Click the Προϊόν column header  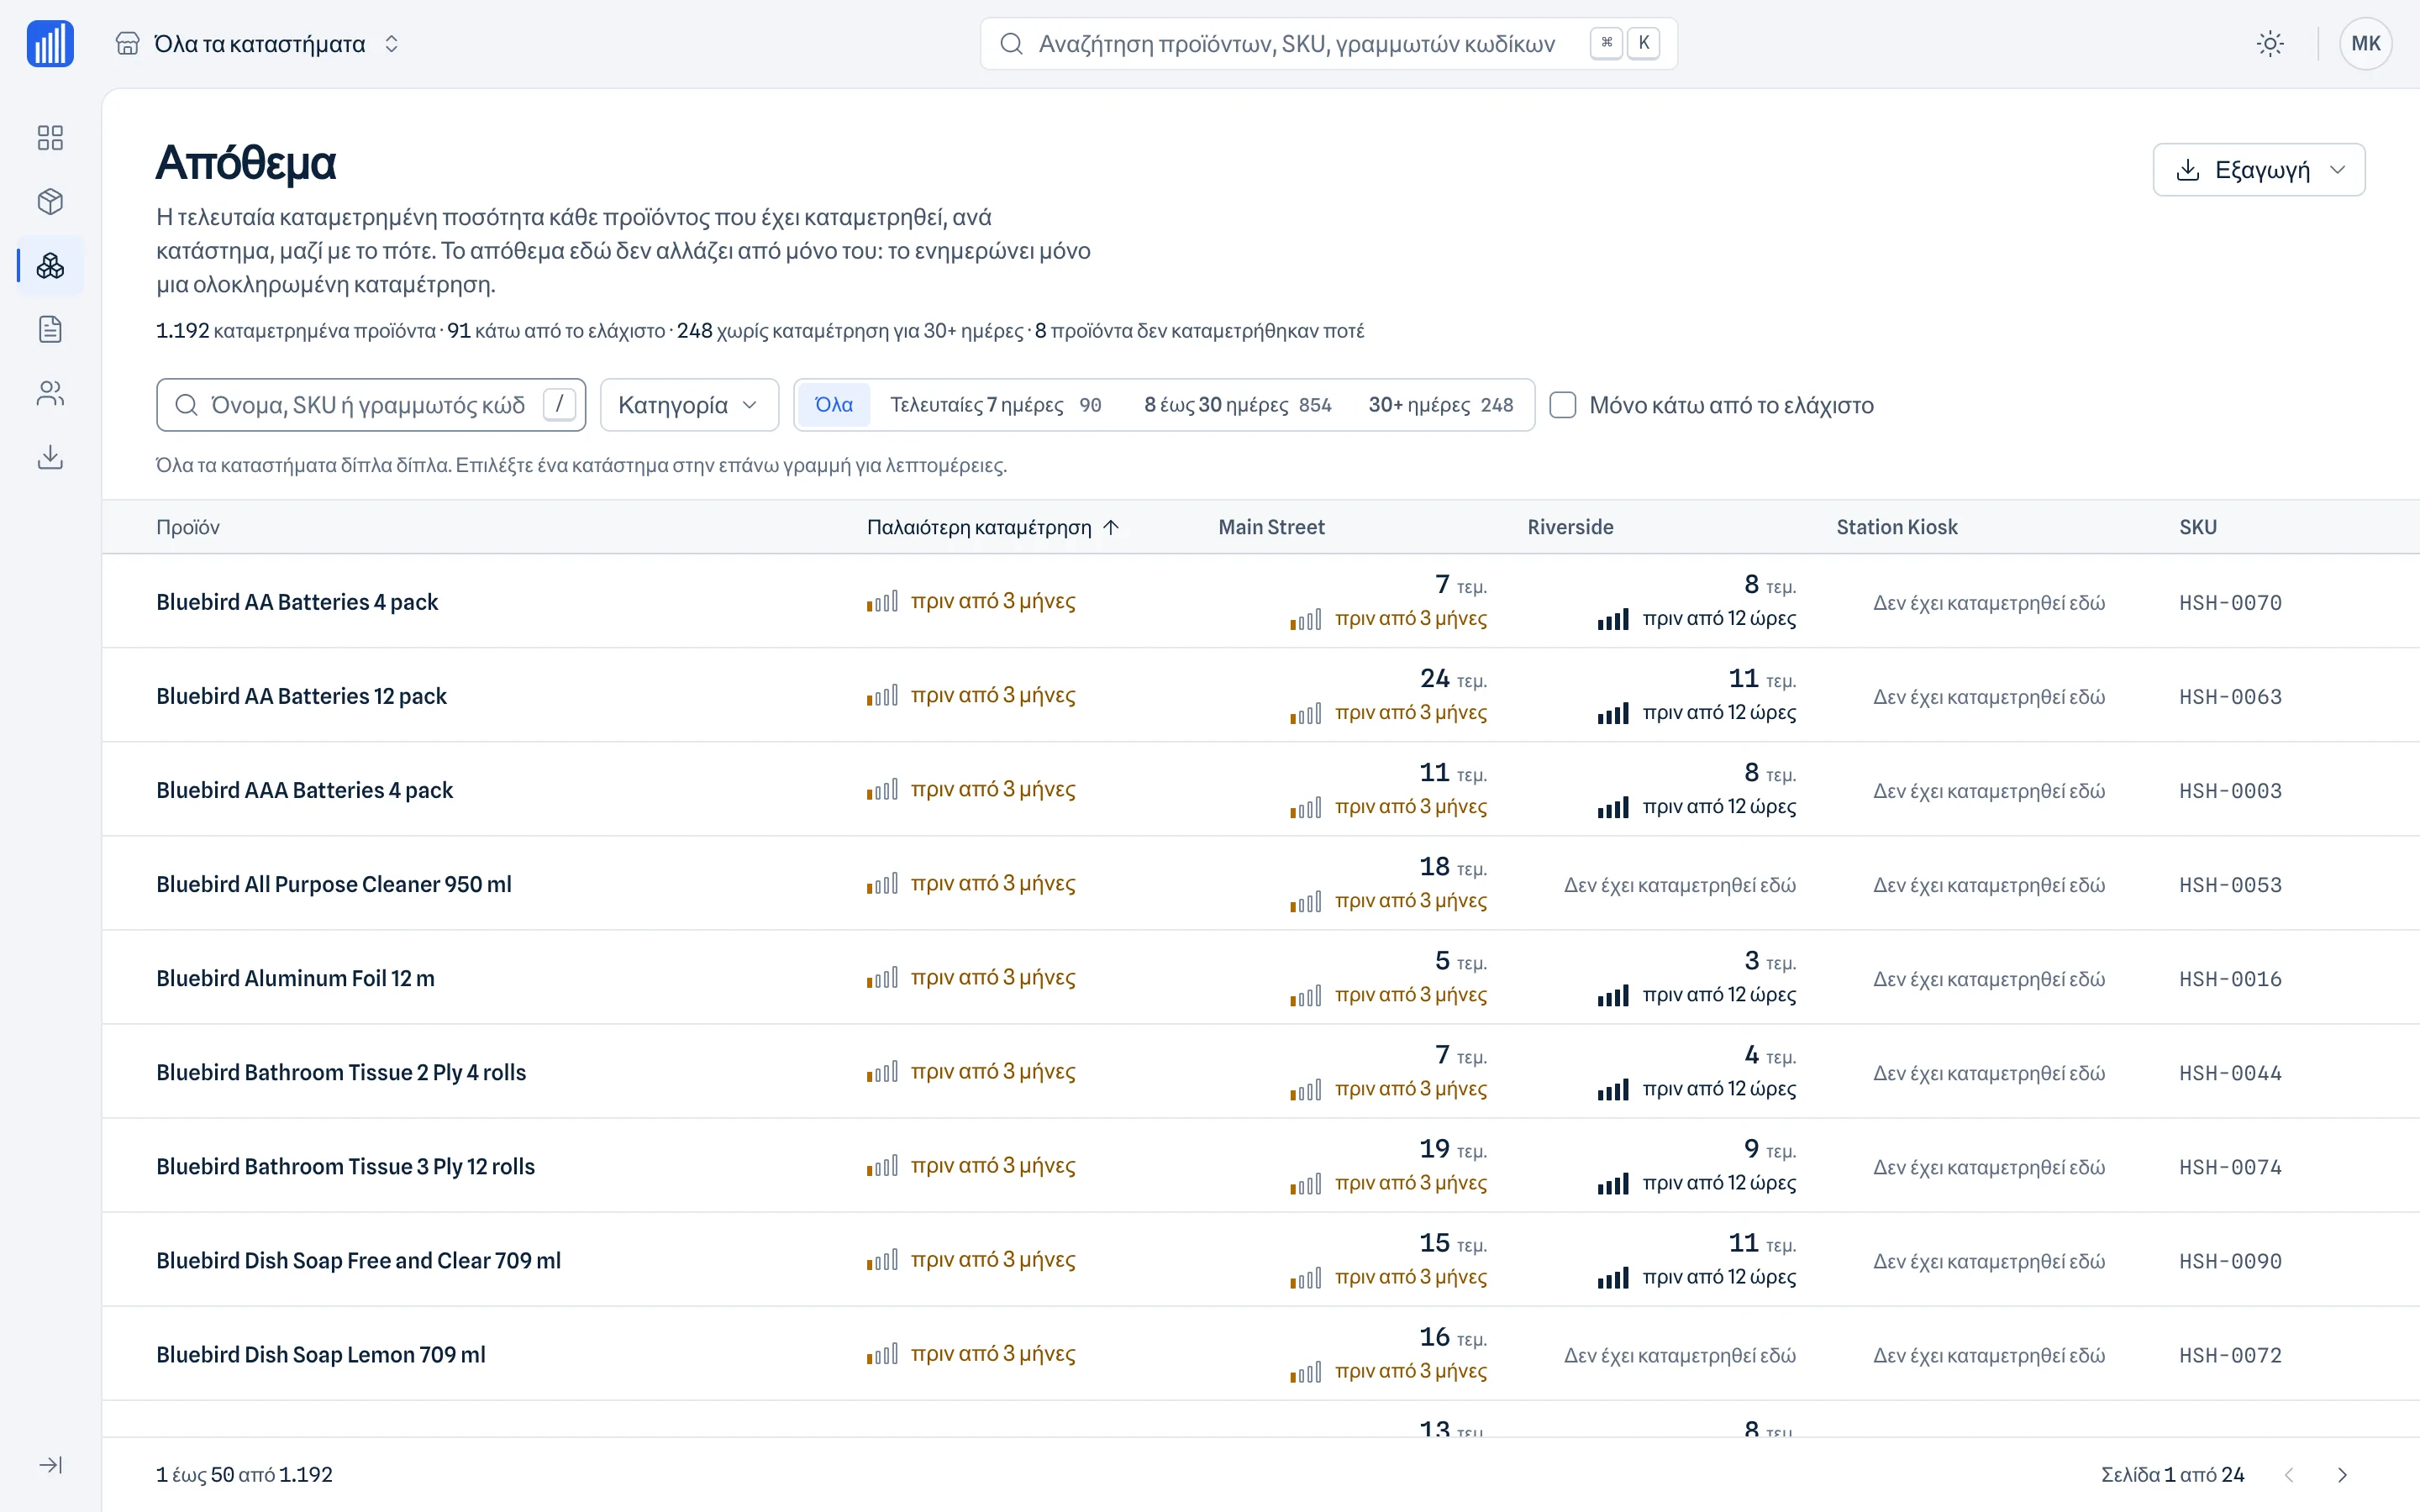coord(188,527)
